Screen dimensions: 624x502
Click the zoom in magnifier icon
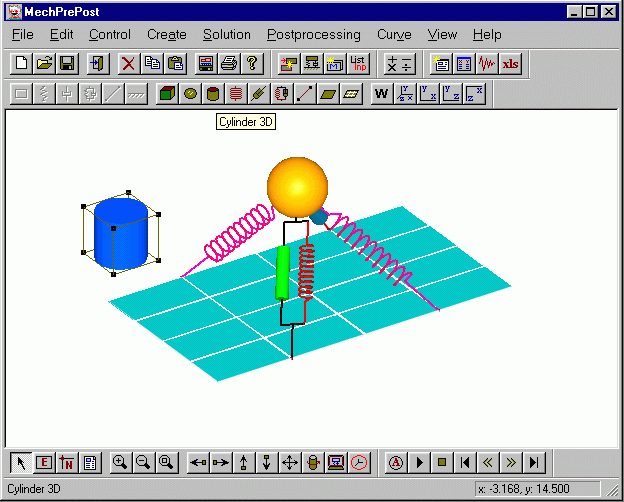tap(120, 462)
